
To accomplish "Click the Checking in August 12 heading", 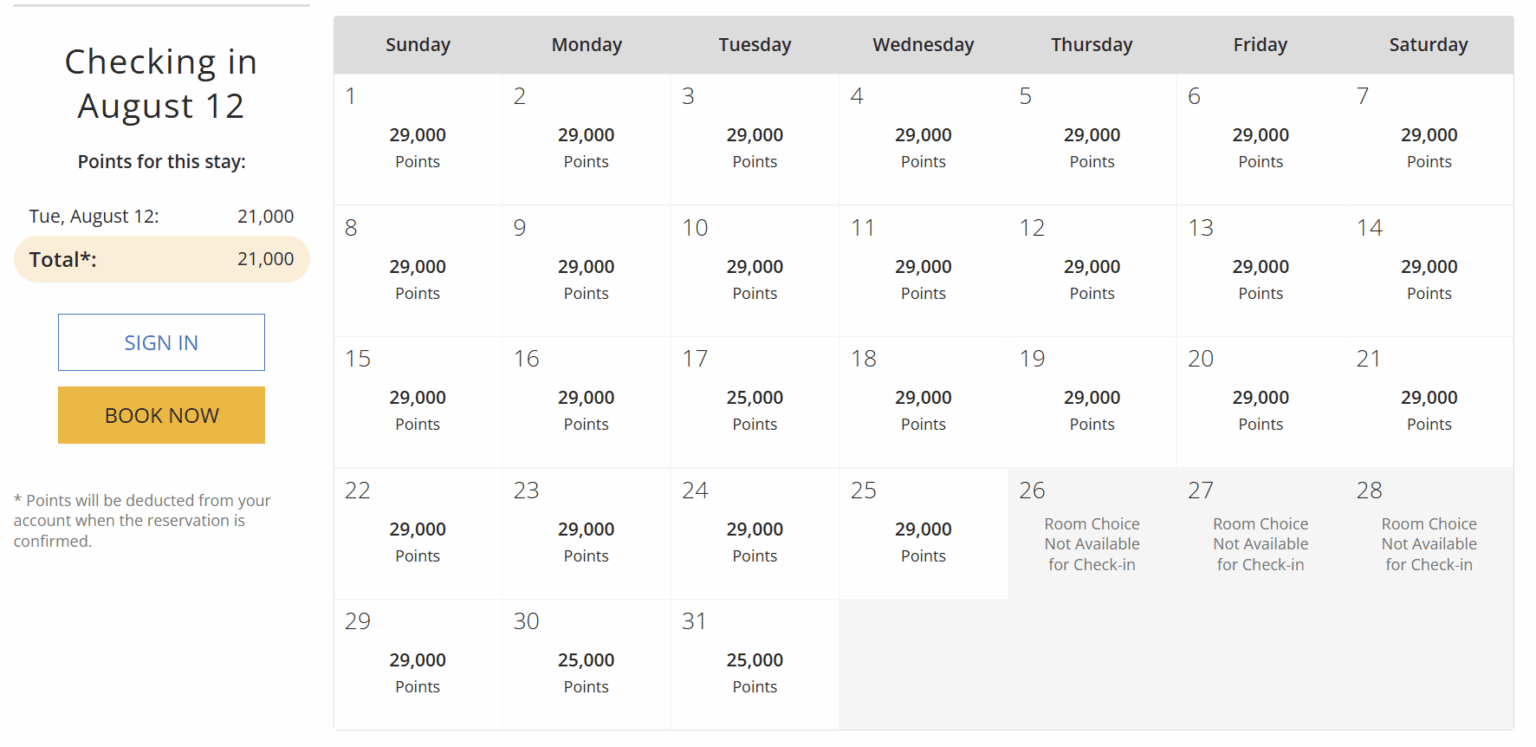I will click(x=161, y=83).
